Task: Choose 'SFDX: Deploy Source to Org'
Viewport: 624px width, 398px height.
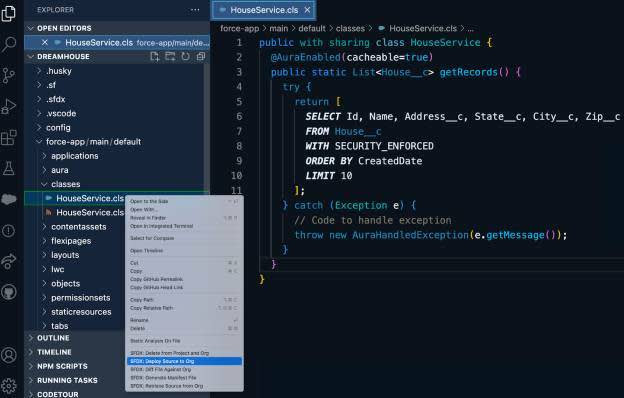Action: pos(184,361)
